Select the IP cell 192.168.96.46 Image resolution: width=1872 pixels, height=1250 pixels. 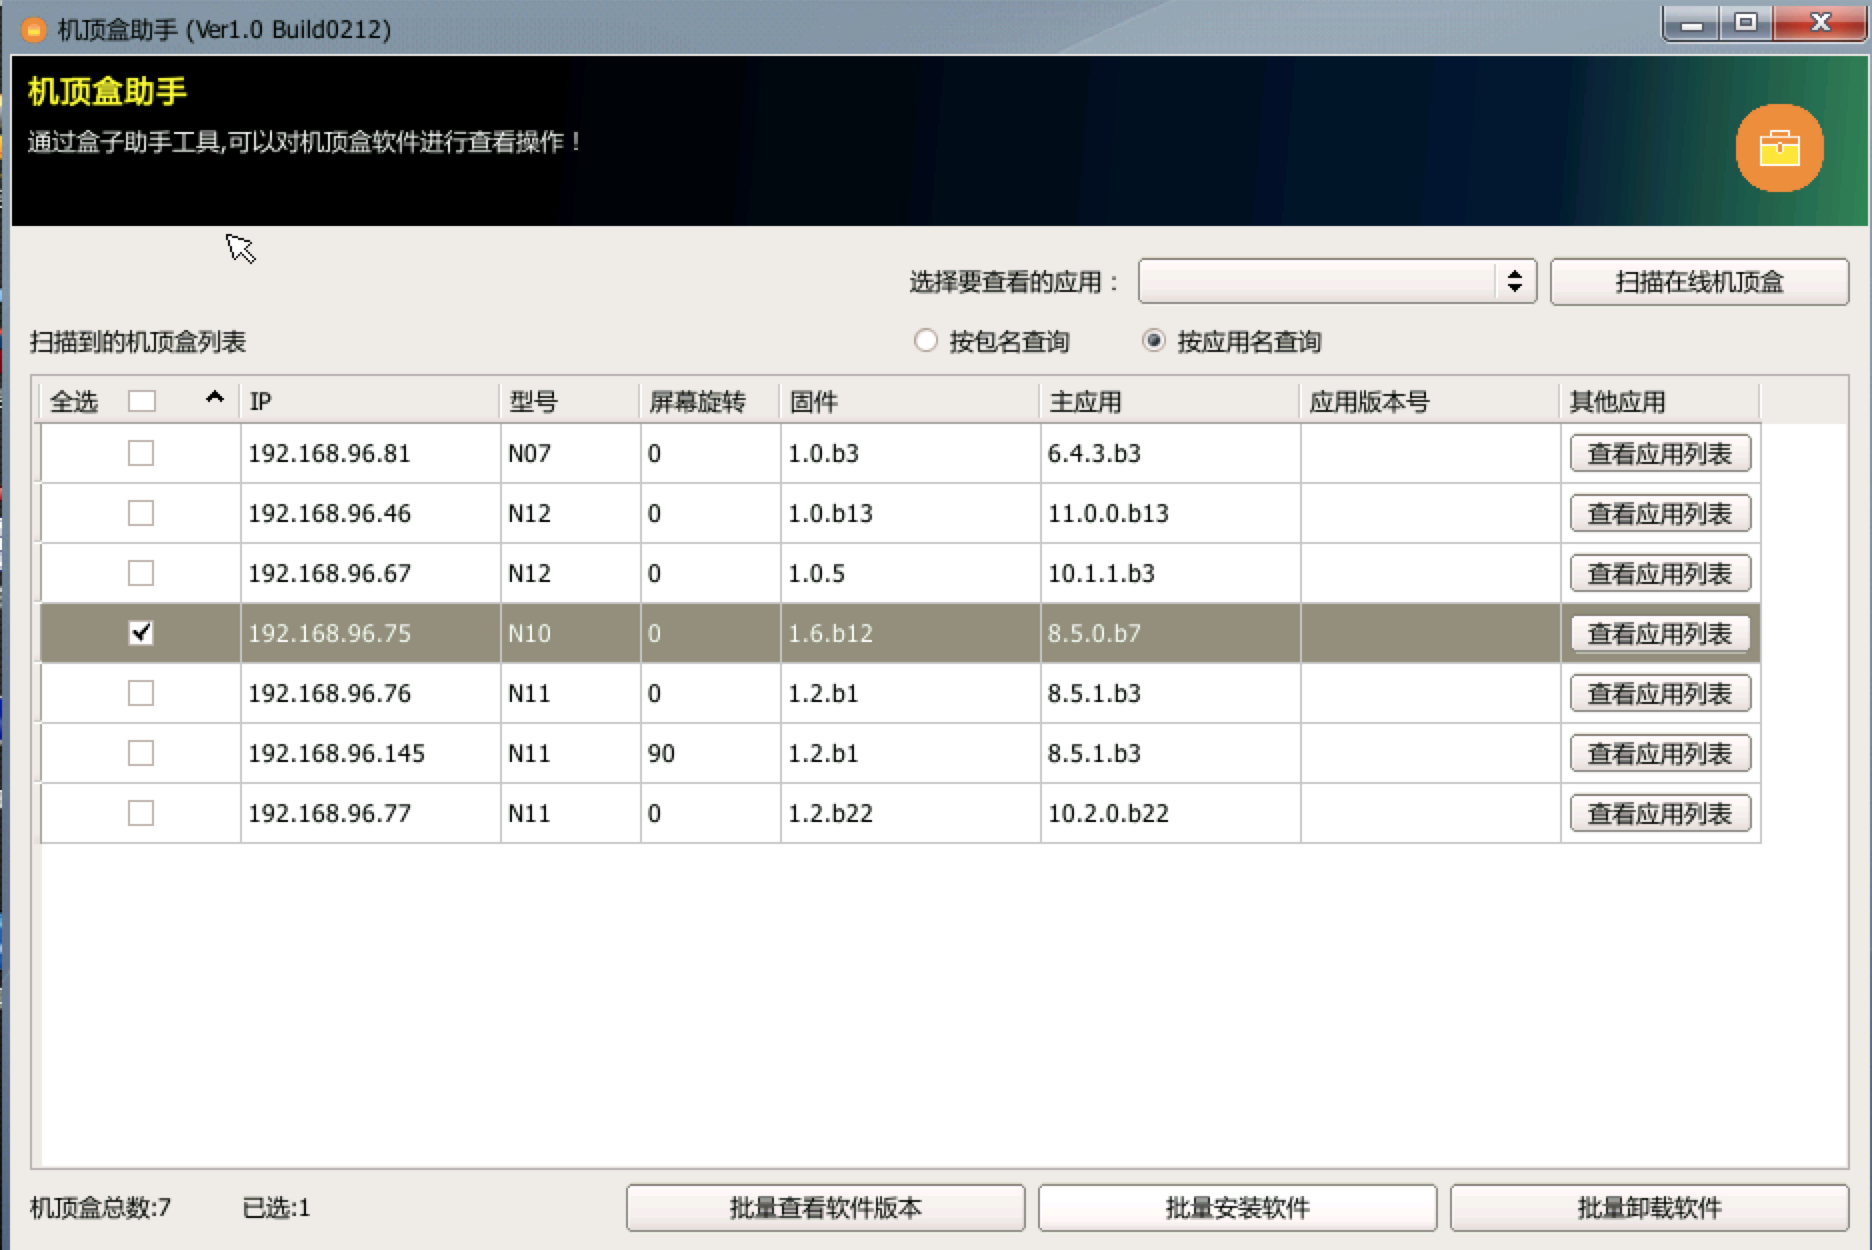click(370, 513)
